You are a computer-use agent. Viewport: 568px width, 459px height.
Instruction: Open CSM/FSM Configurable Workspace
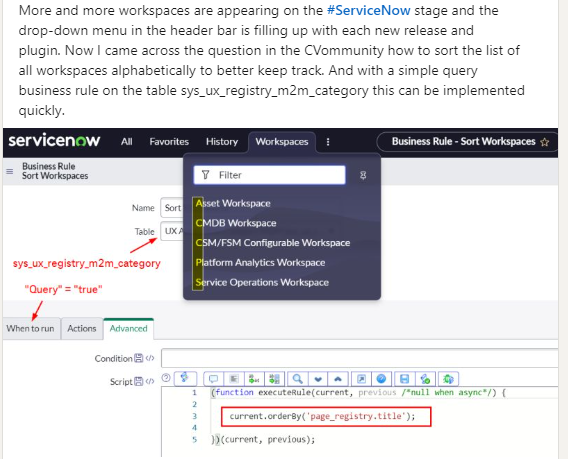tap(273, 243)
